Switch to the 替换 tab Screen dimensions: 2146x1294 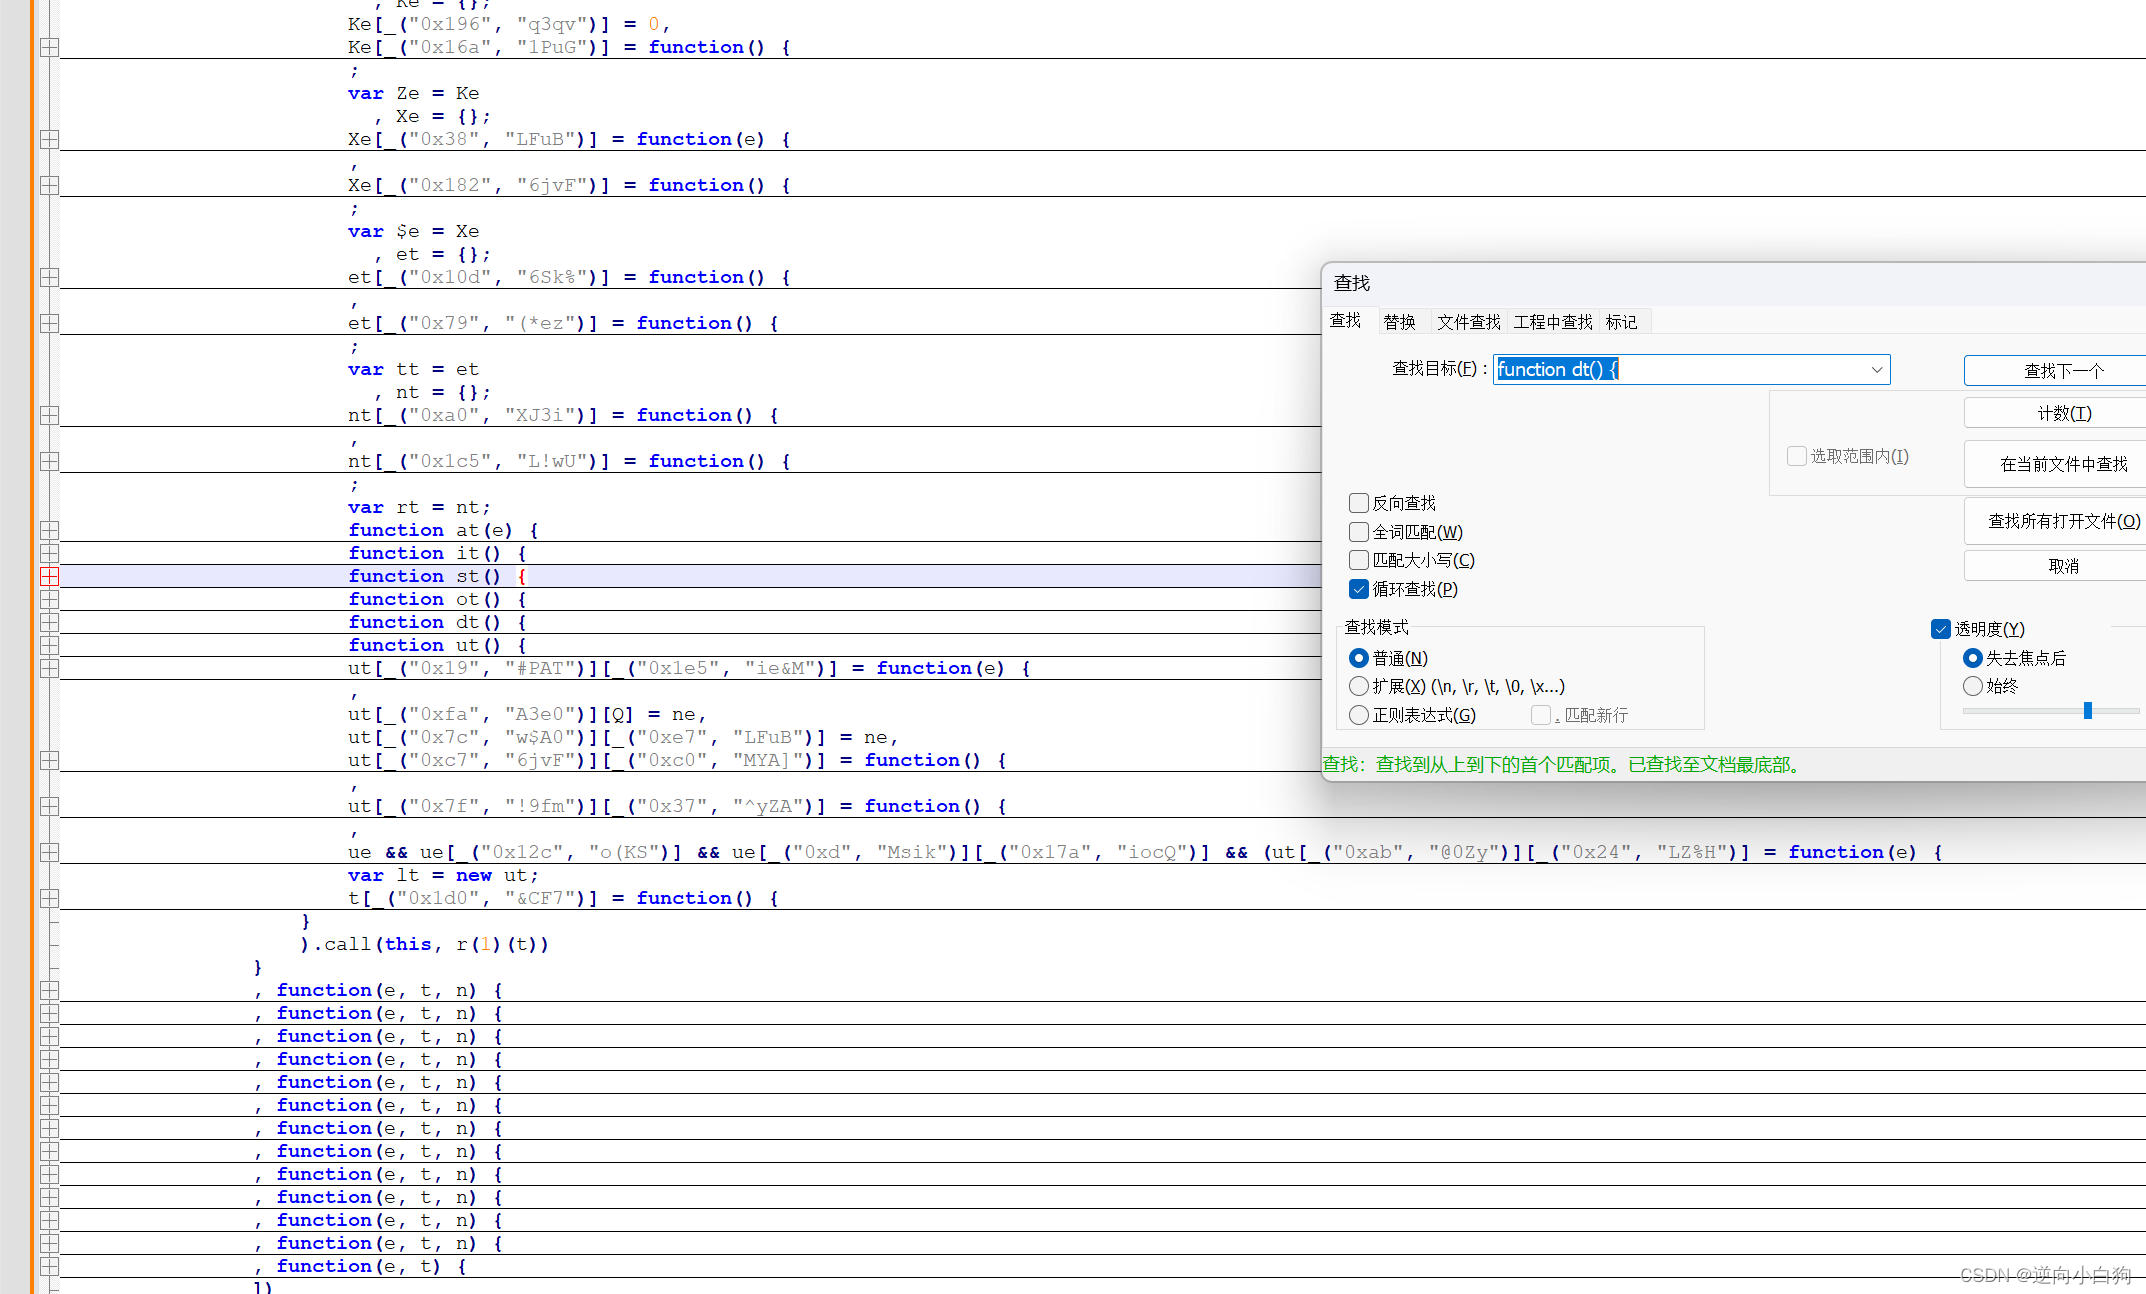[1399, 322]
